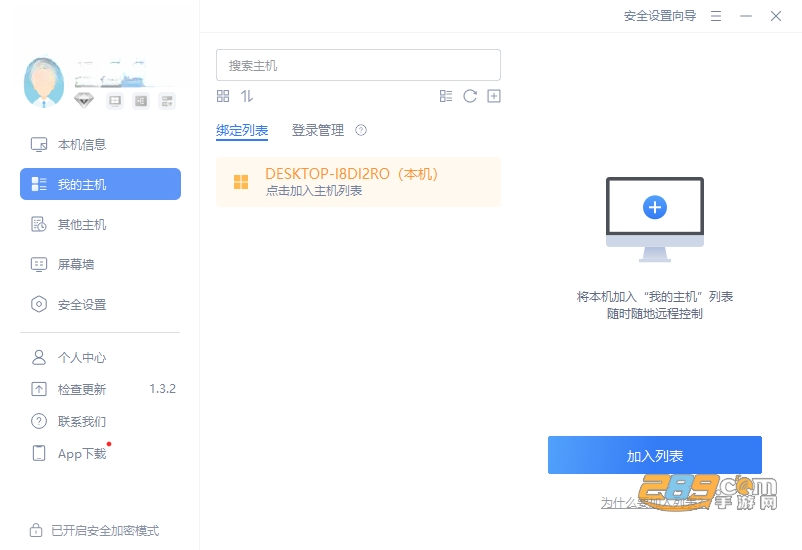
Task: Open the hamburger menu in title bar
Action: coord(716,16)
